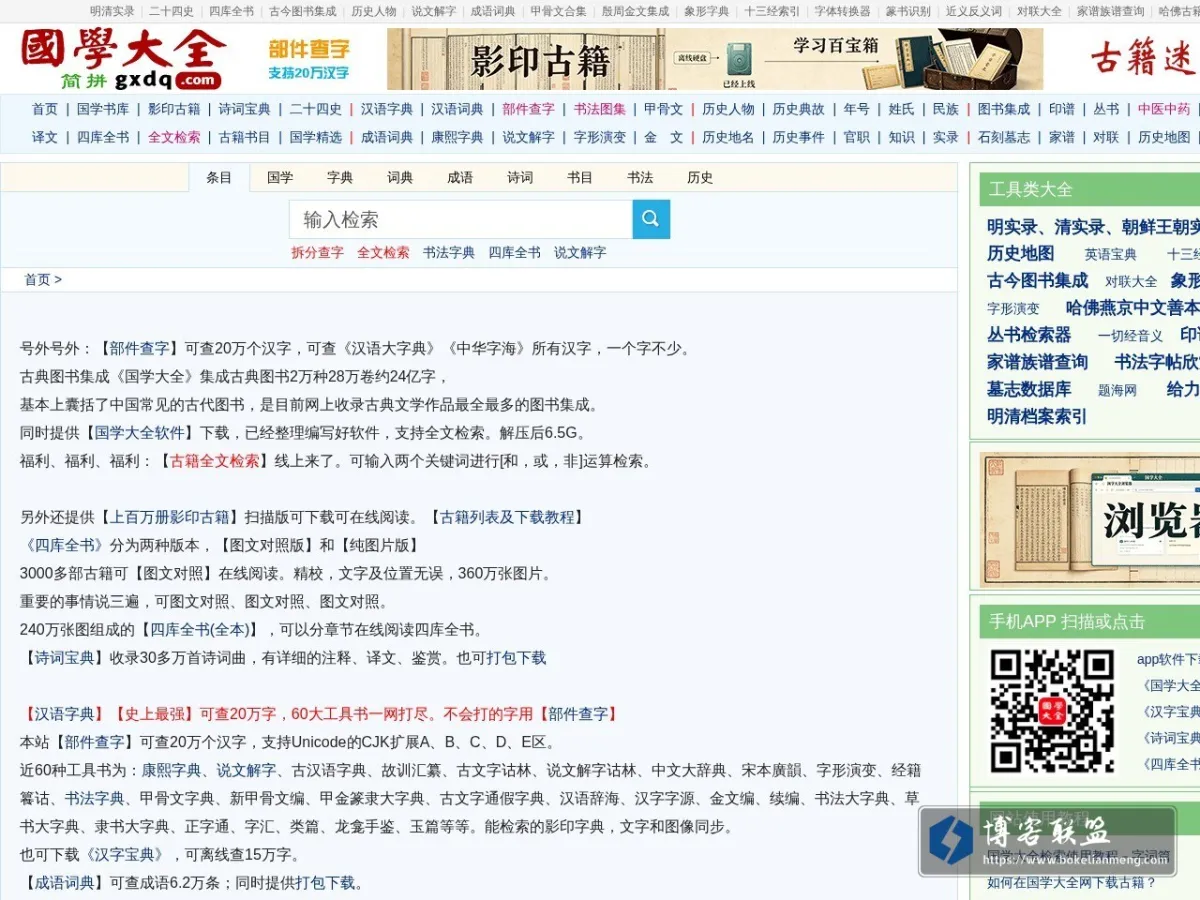The height and width of the screenshot is (900, 1200).
Task: Switch to the 国学 search tab
Action: [280, 177]
